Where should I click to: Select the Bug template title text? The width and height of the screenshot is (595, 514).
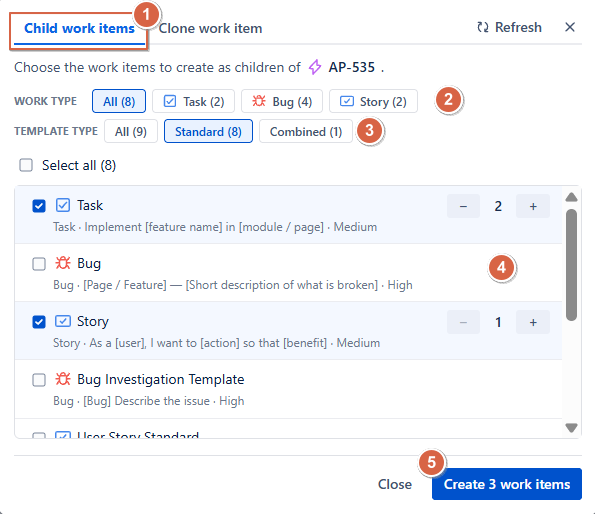(x=89, y=263)
